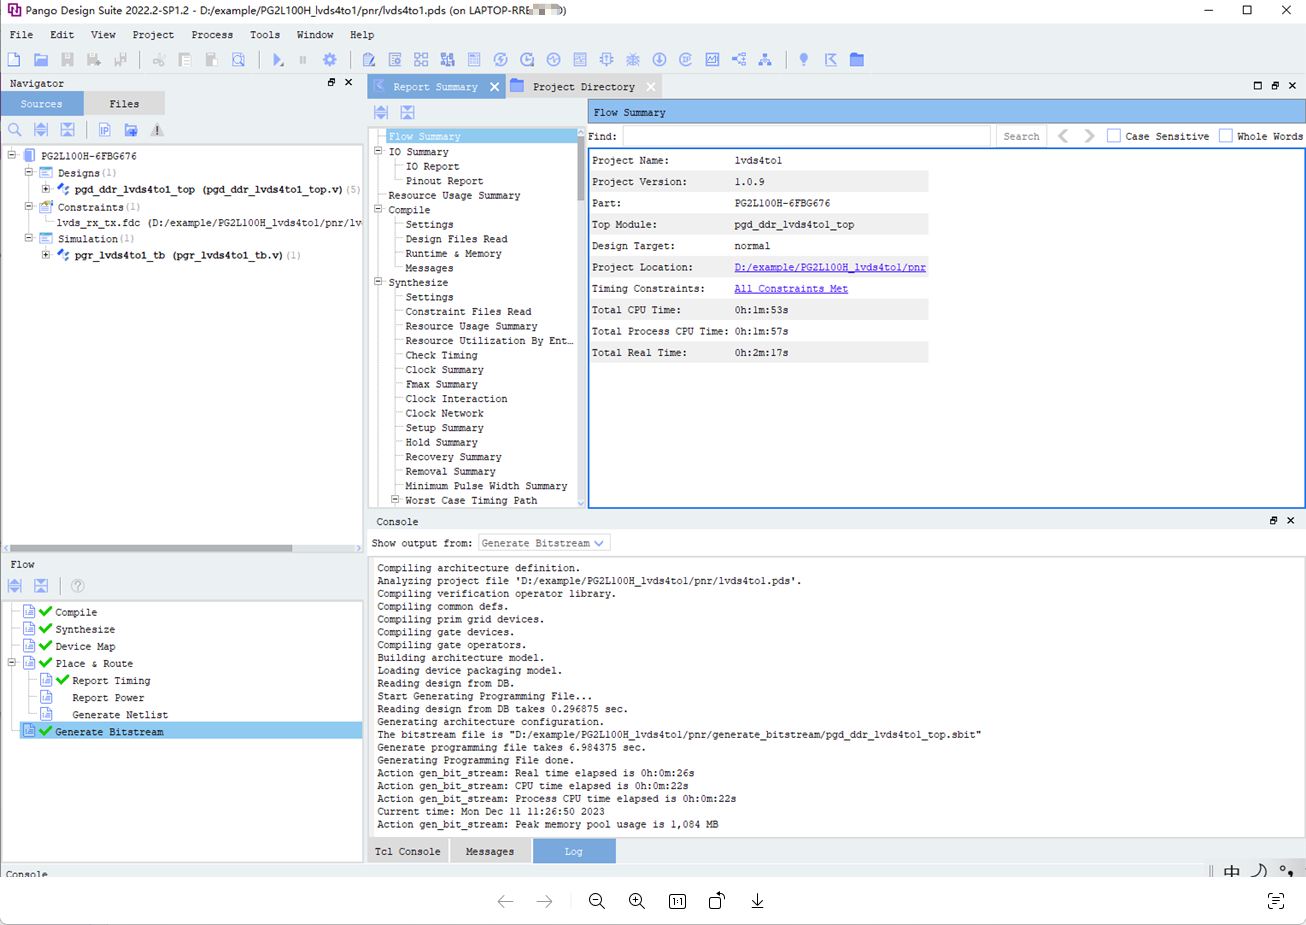Click the IP icon in Navigator toolbar

coord(104,130)
